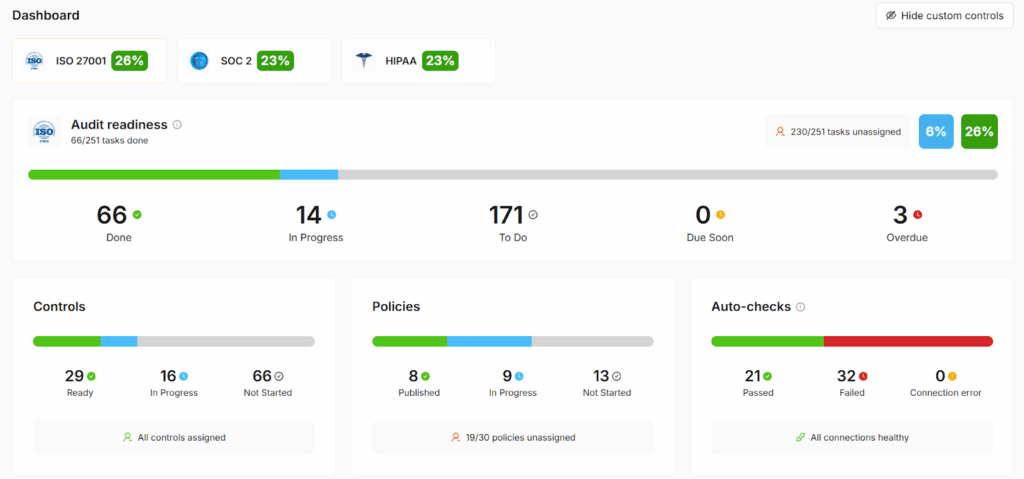Screen dimensions: 1024x479
Task: Click the Dashboard page title
Action: [46, 15]
